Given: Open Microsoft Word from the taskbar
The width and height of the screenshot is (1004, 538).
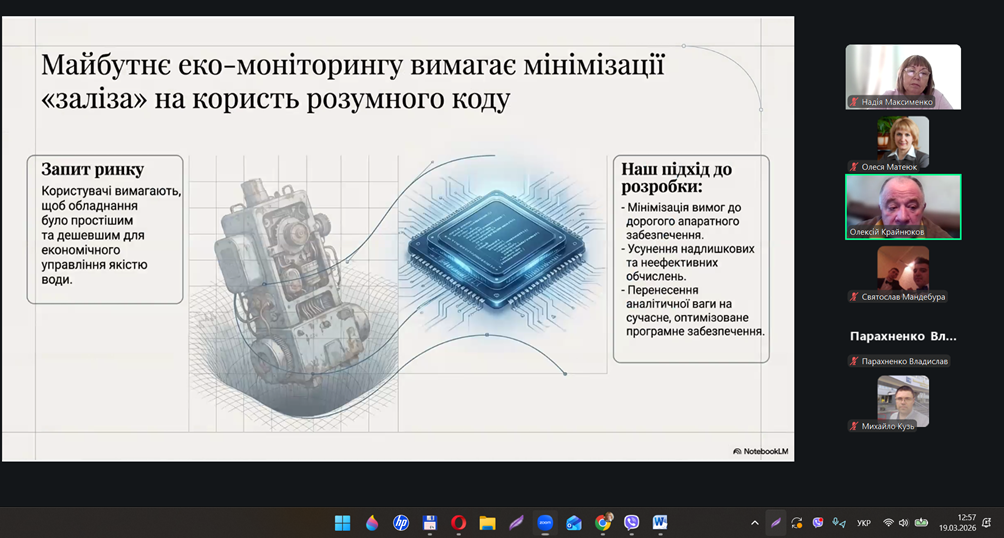Looking at the screenshot, I should [x=660, y=522].
